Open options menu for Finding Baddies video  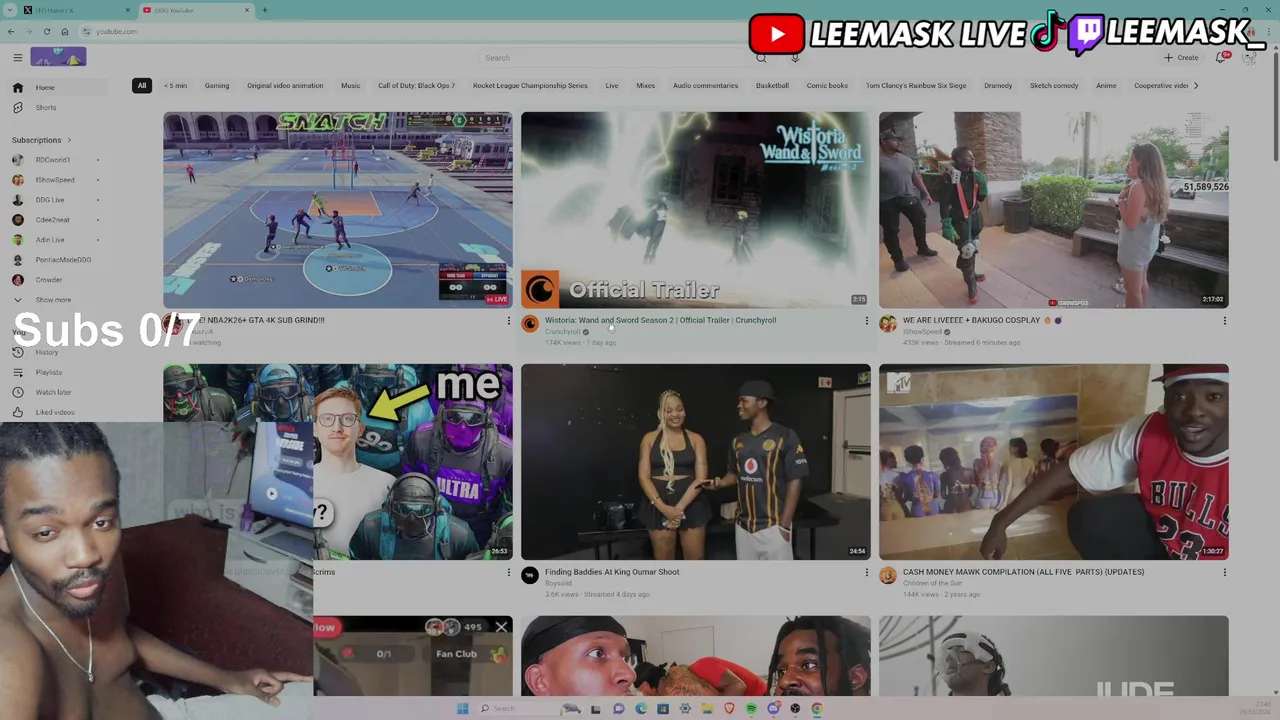866,573
